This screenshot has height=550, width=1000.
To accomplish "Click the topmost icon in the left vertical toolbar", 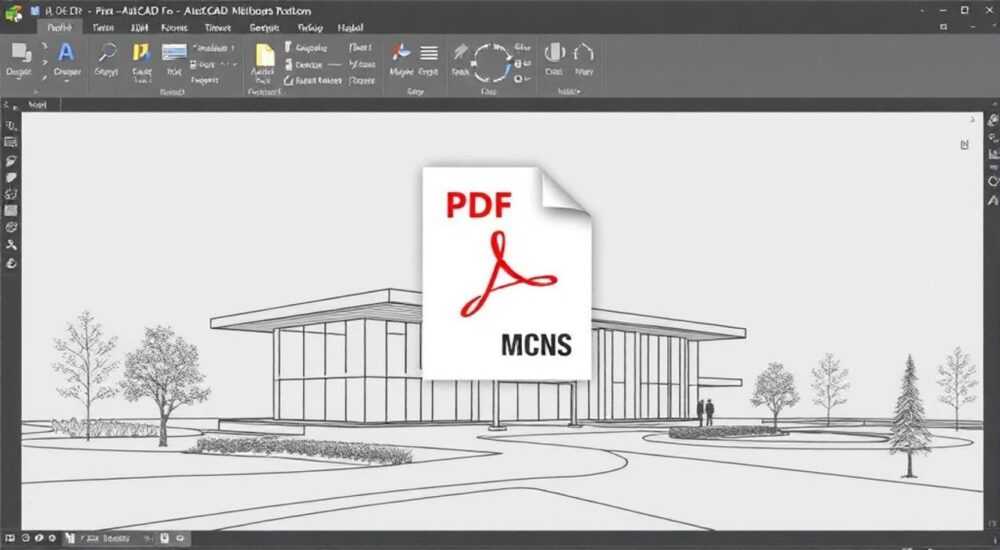I will pos(11,126).
